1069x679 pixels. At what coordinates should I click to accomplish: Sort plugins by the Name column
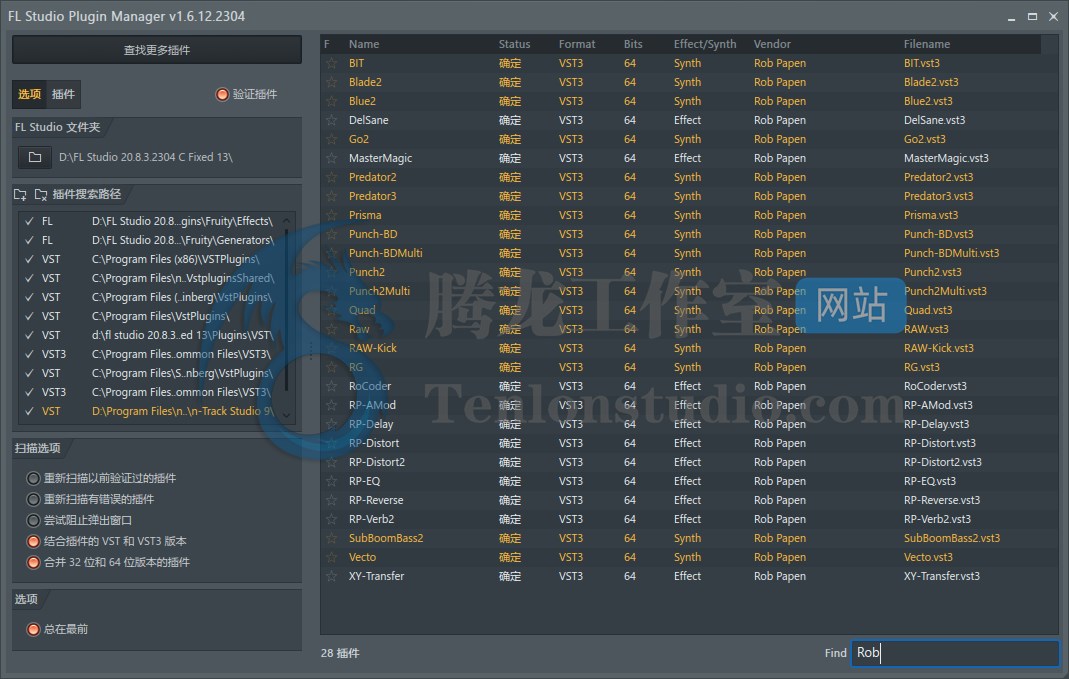363,44
